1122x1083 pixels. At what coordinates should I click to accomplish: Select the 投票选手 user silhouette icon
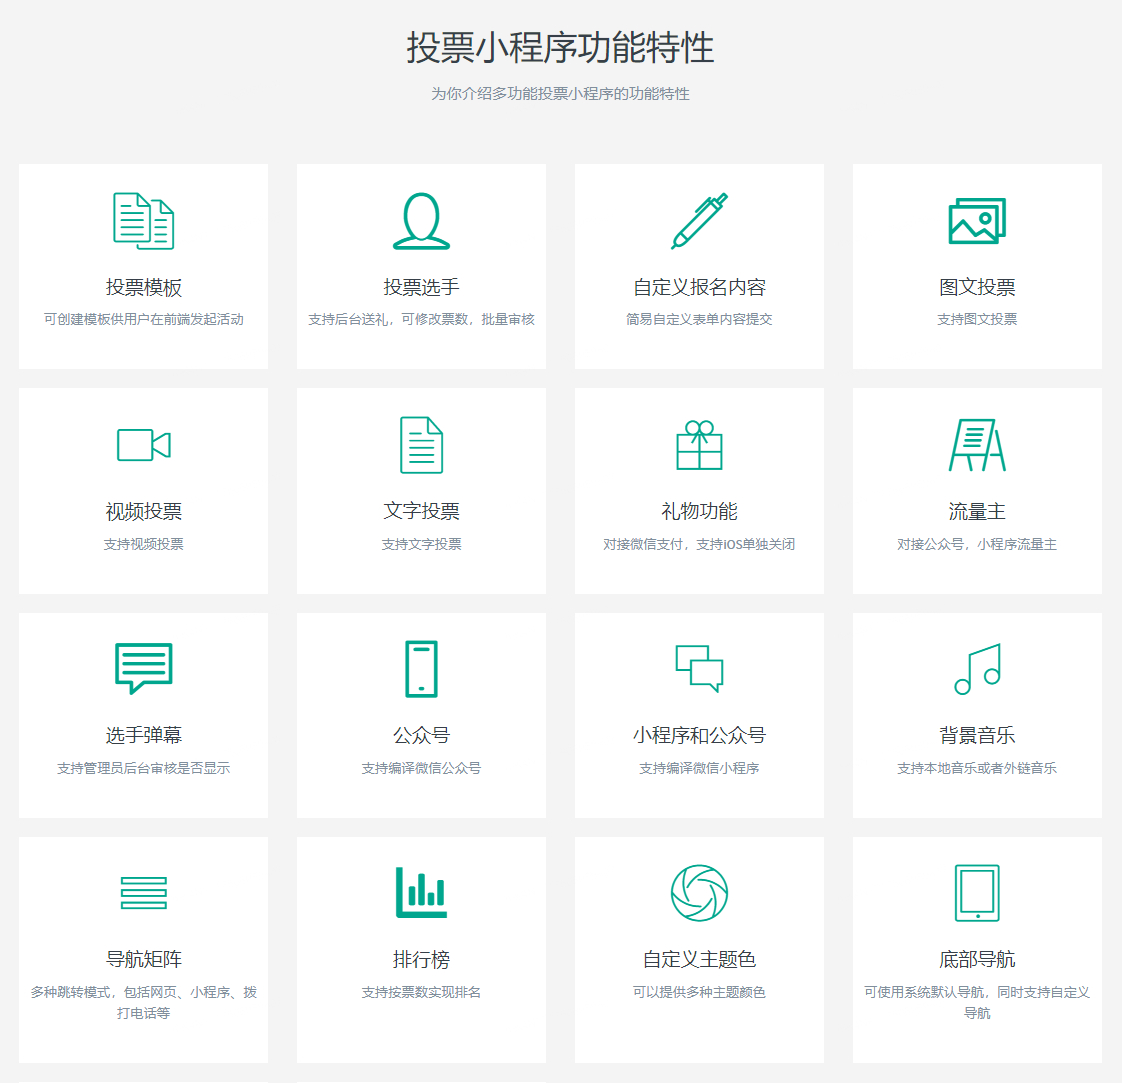[421, 221]
